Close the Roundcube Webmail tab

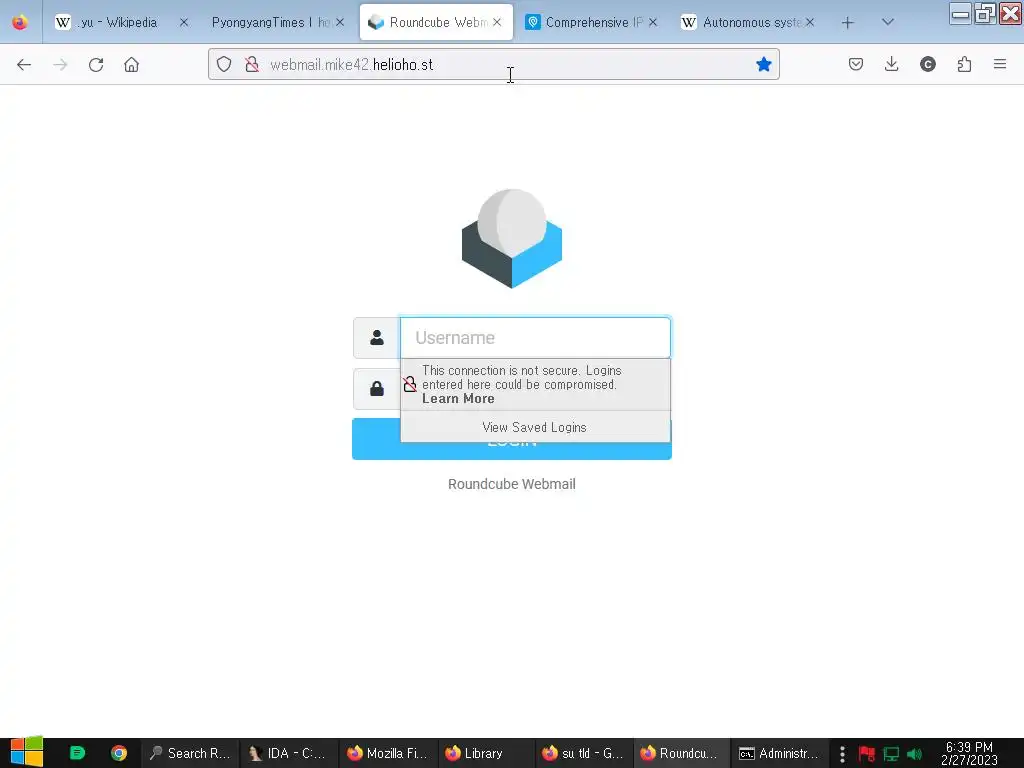497,22
